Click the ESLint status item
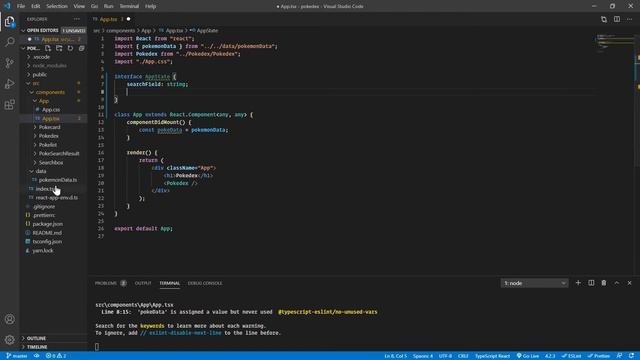Viewport: 640px width, 360px height. [x=571, y=356]
